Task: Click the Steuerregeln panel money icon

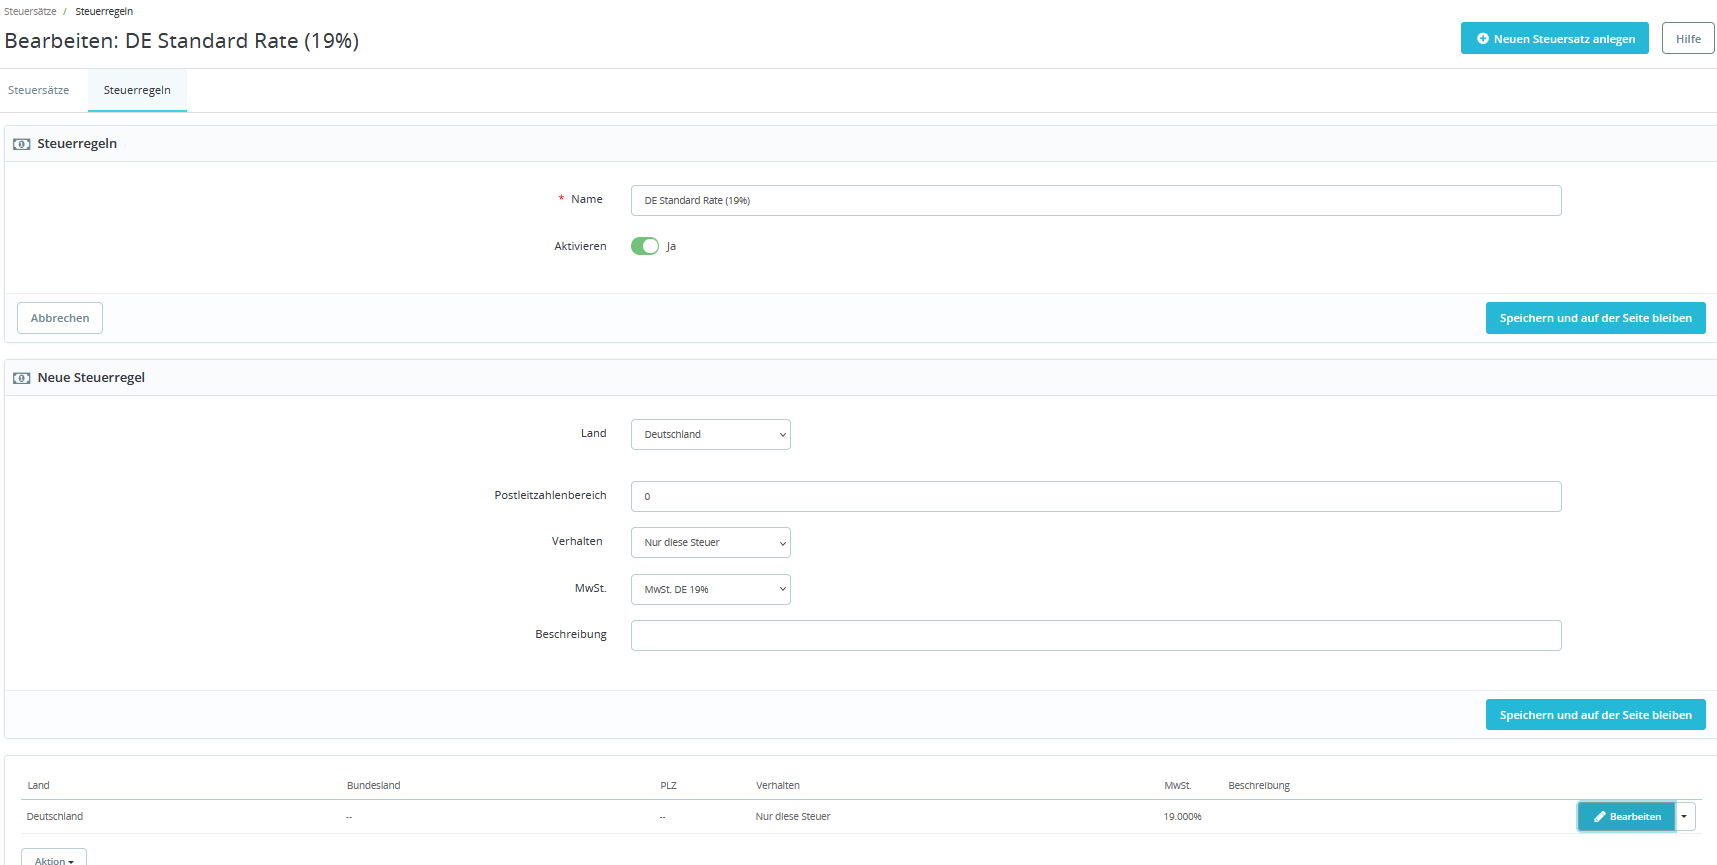Action: (x=21, y=144)
